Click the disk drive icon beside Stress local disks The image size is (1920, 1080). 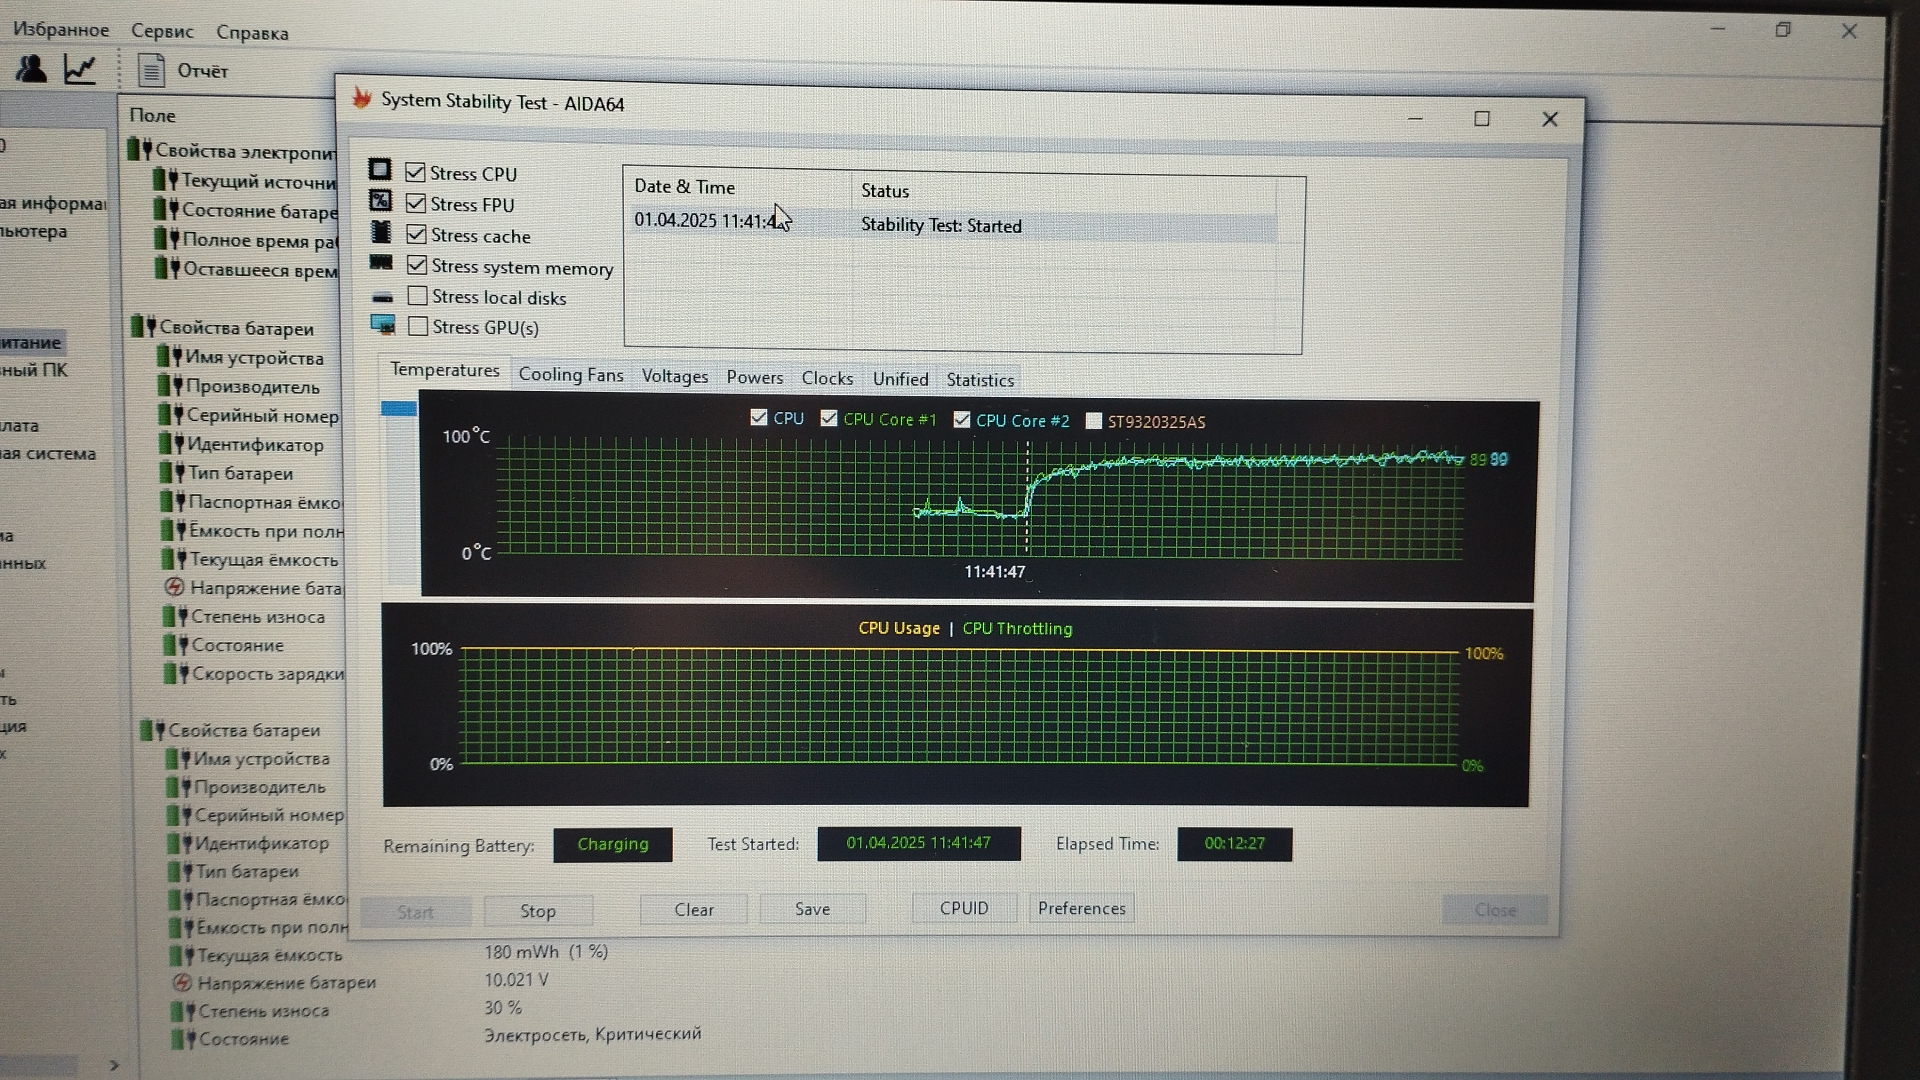tap(382, 297)
